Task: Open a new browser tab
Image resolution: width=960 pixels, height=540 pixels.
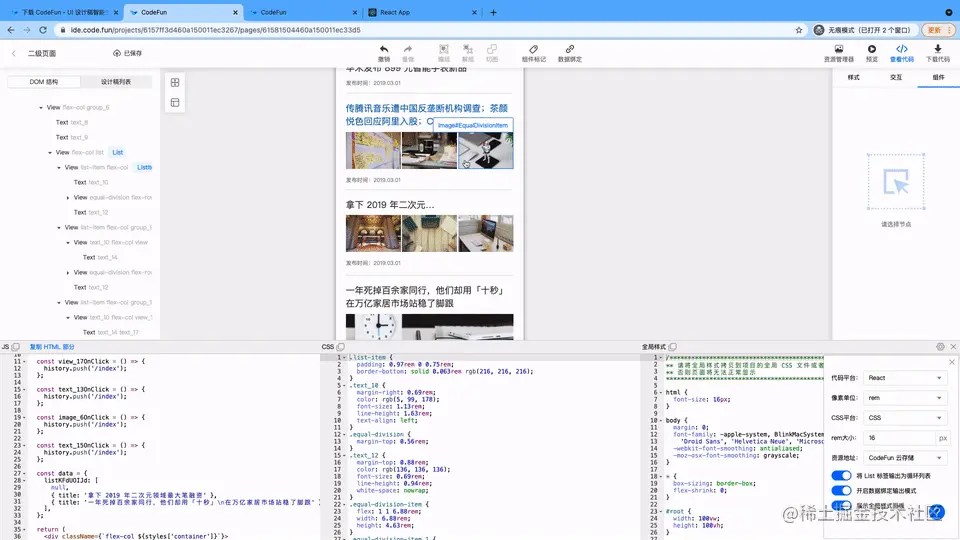Action: [x=493, y=12]
